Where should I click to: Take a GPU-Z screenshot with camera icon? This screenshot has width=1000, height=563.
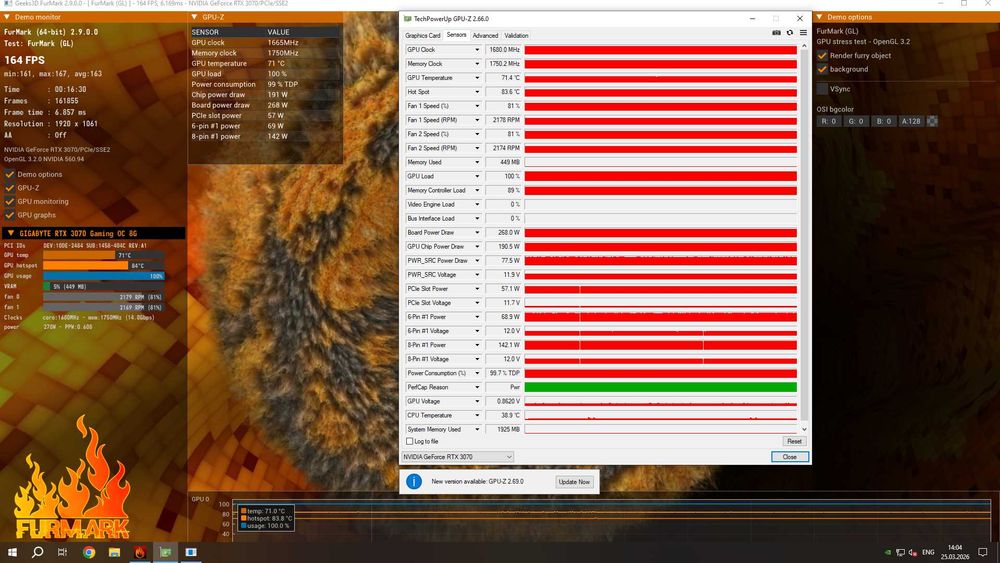(776, 33)
